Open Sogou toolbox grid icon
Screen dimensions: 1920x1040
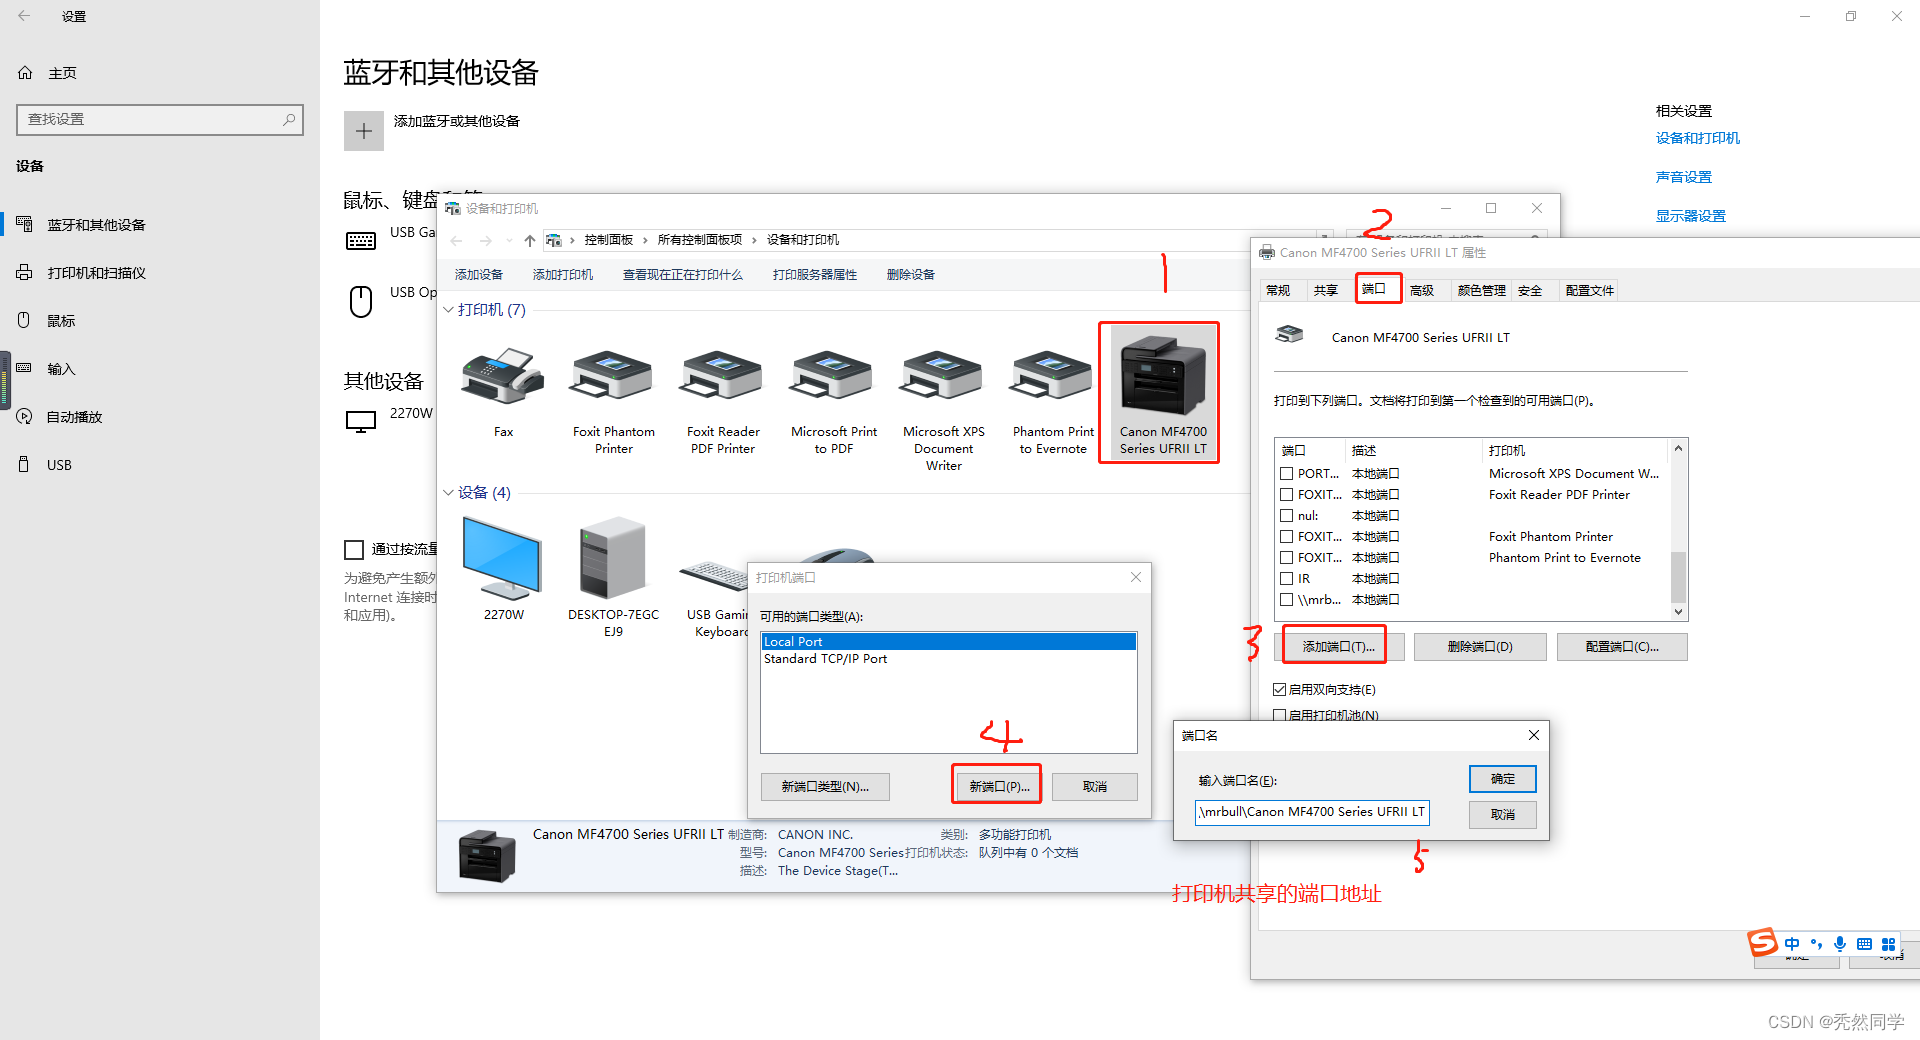1888,944
